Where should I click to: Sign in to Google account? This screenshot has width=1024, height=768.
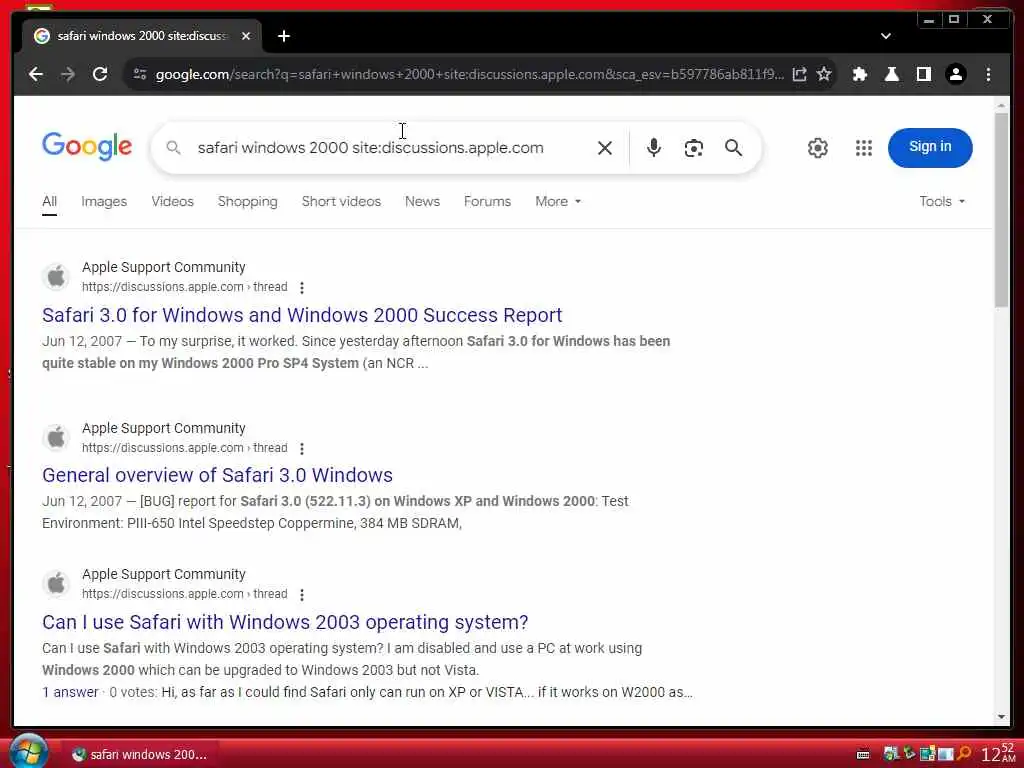click(930, 148)
